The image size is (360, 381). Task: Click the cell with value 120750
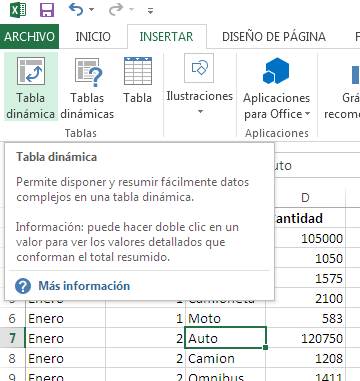pos(305,338)
